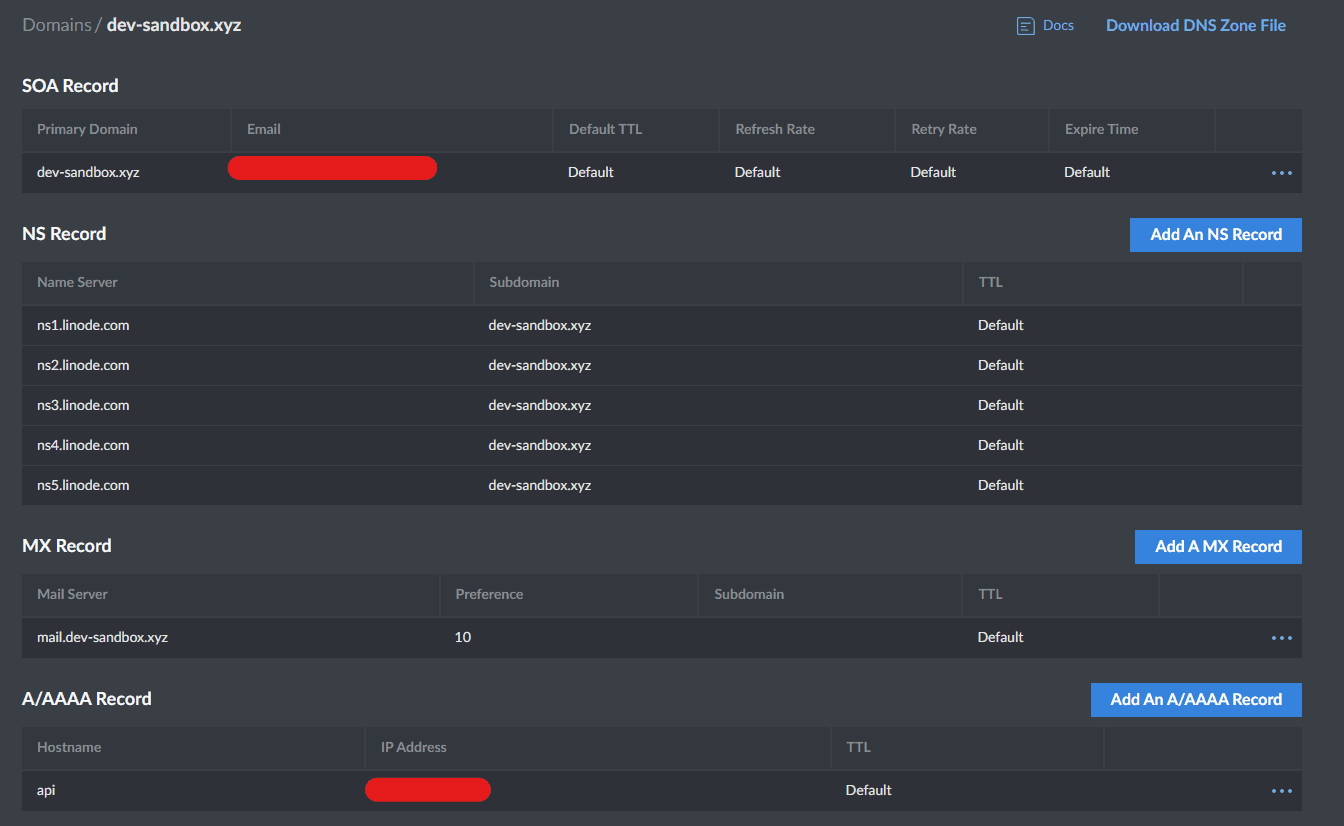
Task: Open the api A record actions menu
Action: [1281, 791]
